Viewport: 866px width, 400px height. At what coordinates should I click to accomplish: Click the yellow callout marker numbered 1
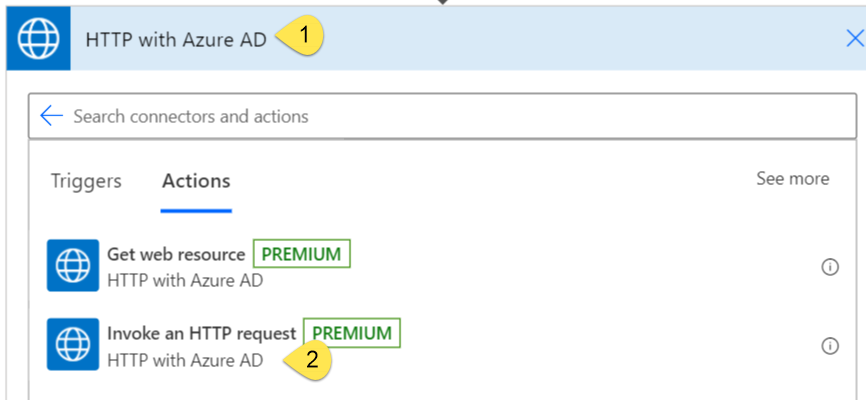(303, 37)
